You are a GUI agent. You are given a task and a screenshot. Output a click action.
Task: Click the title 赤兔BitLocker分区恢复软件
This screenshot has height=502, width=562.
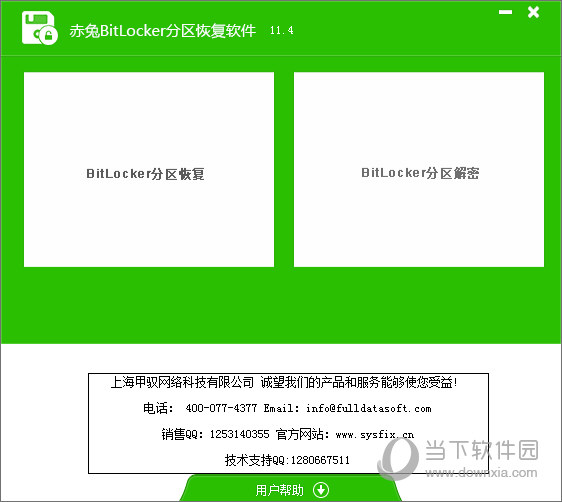(163, 31)
